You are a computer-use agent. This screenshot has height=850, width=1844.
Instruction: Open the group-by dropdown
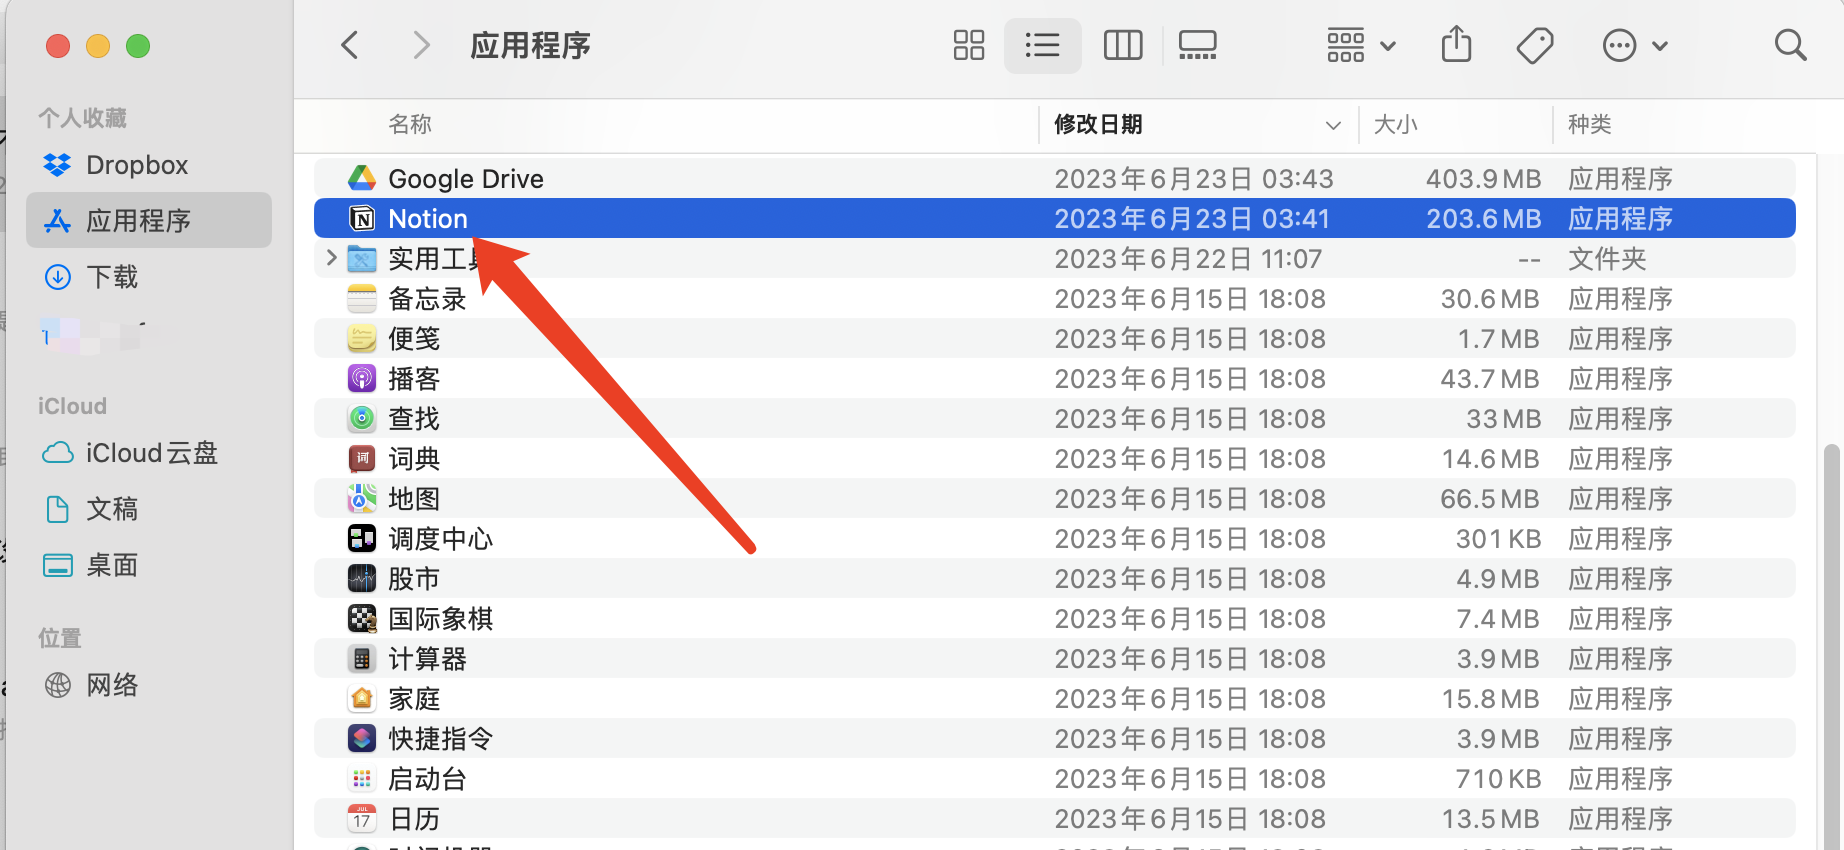click(x=1360, y=45)
